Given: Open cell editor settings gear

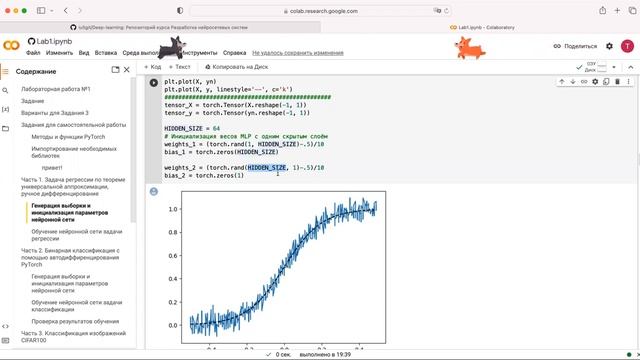Looking at the screenshot, I should pyautogui.click(x=595, y=82).
